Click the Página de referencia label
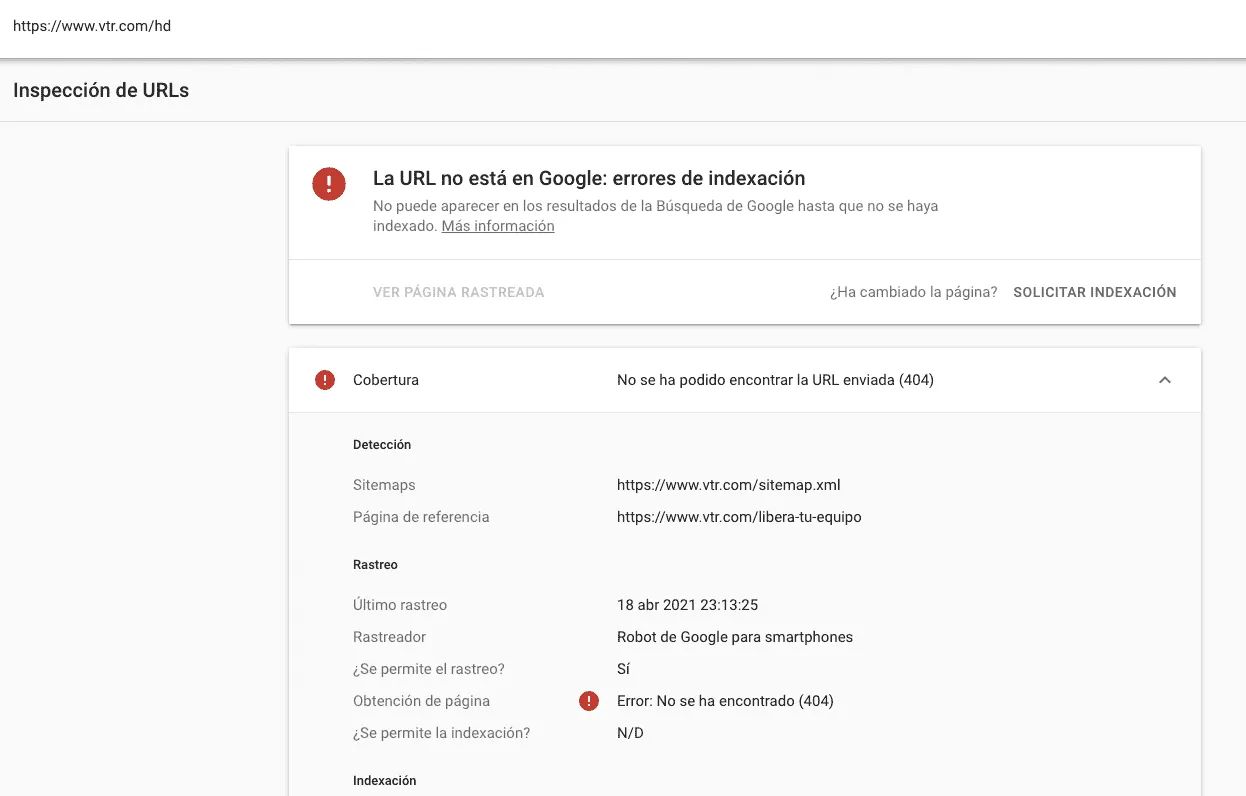Screen dimensions: 1246x796 [x=421, y=517]
